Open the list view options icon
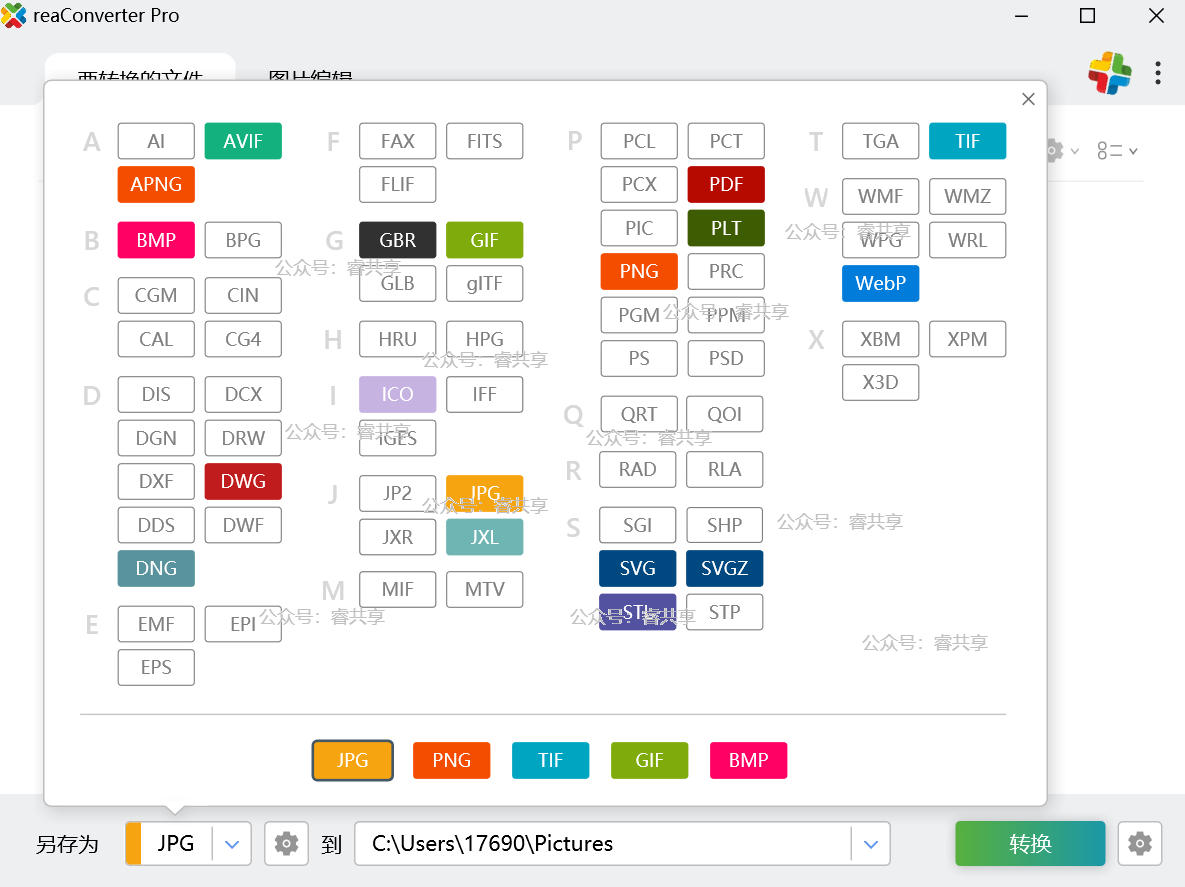Screen dimensions: 1185x887 click(1116, 151)
